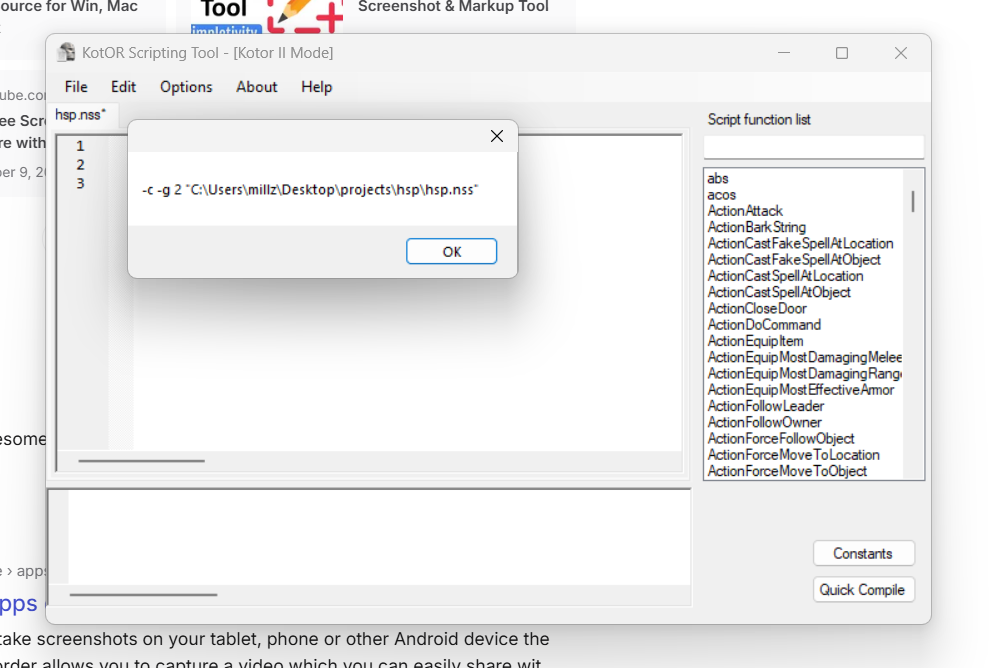This screenshot has height=668, width=991.
Task: Click the Quick Compile button
Action: click(863, 590)
